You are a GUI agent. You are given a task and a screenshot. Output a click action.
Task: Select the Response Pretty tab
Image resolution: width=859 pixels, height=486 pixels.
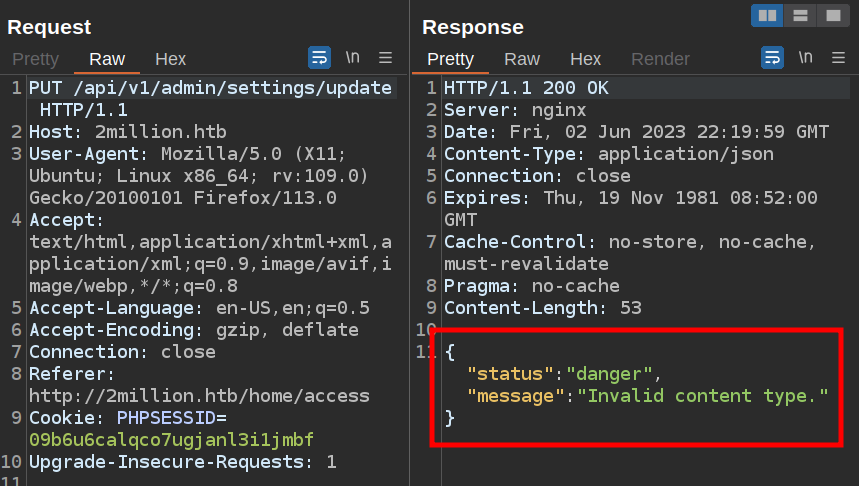[x=450, y=59]
